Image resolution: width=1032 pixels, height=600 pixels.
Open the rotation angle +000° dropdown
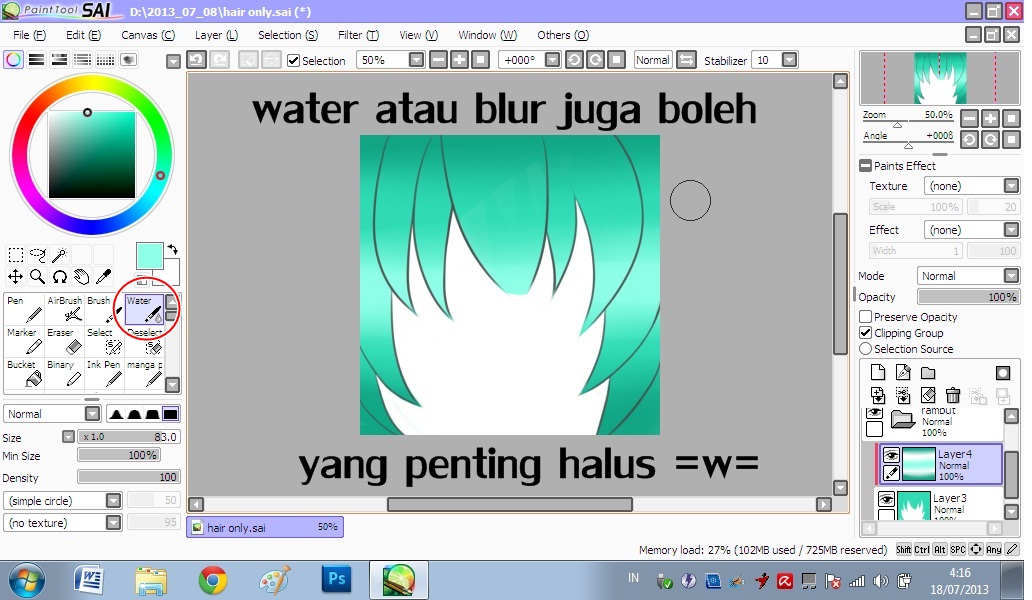(x=552, y=60)
